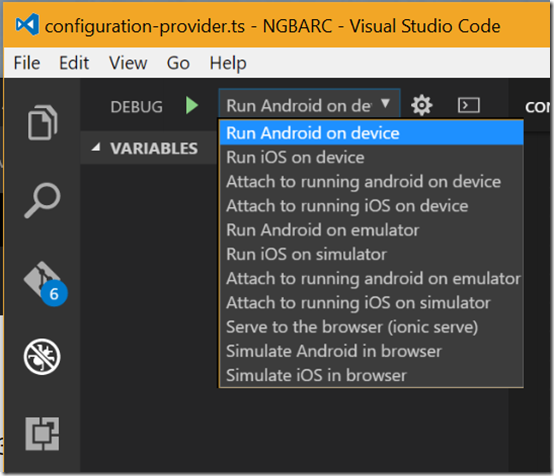Select Run iOS on device
This screenshot has height=476, width=554.
[x=371, y=157]
